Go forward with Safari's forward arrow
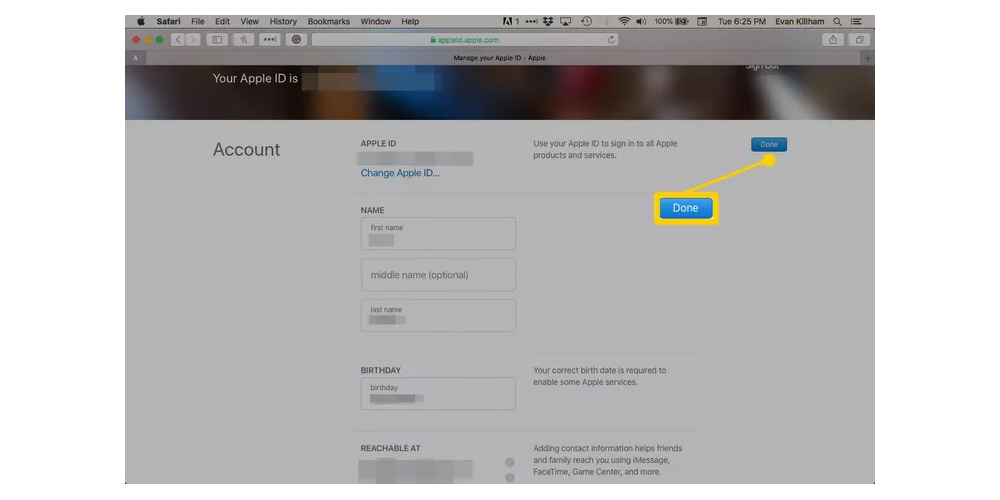Viewport: 1000px width, 500px height. click(x=193, y=40)
